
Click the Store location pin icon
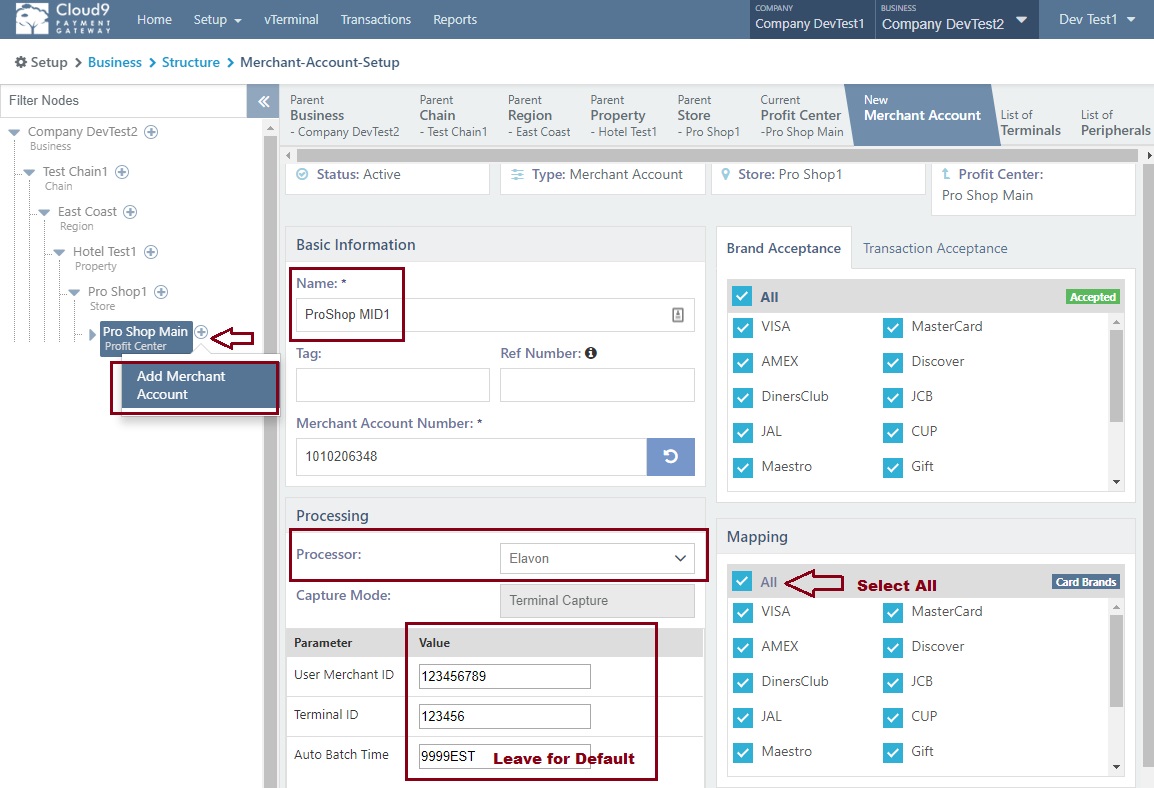[x=726, y=174]
